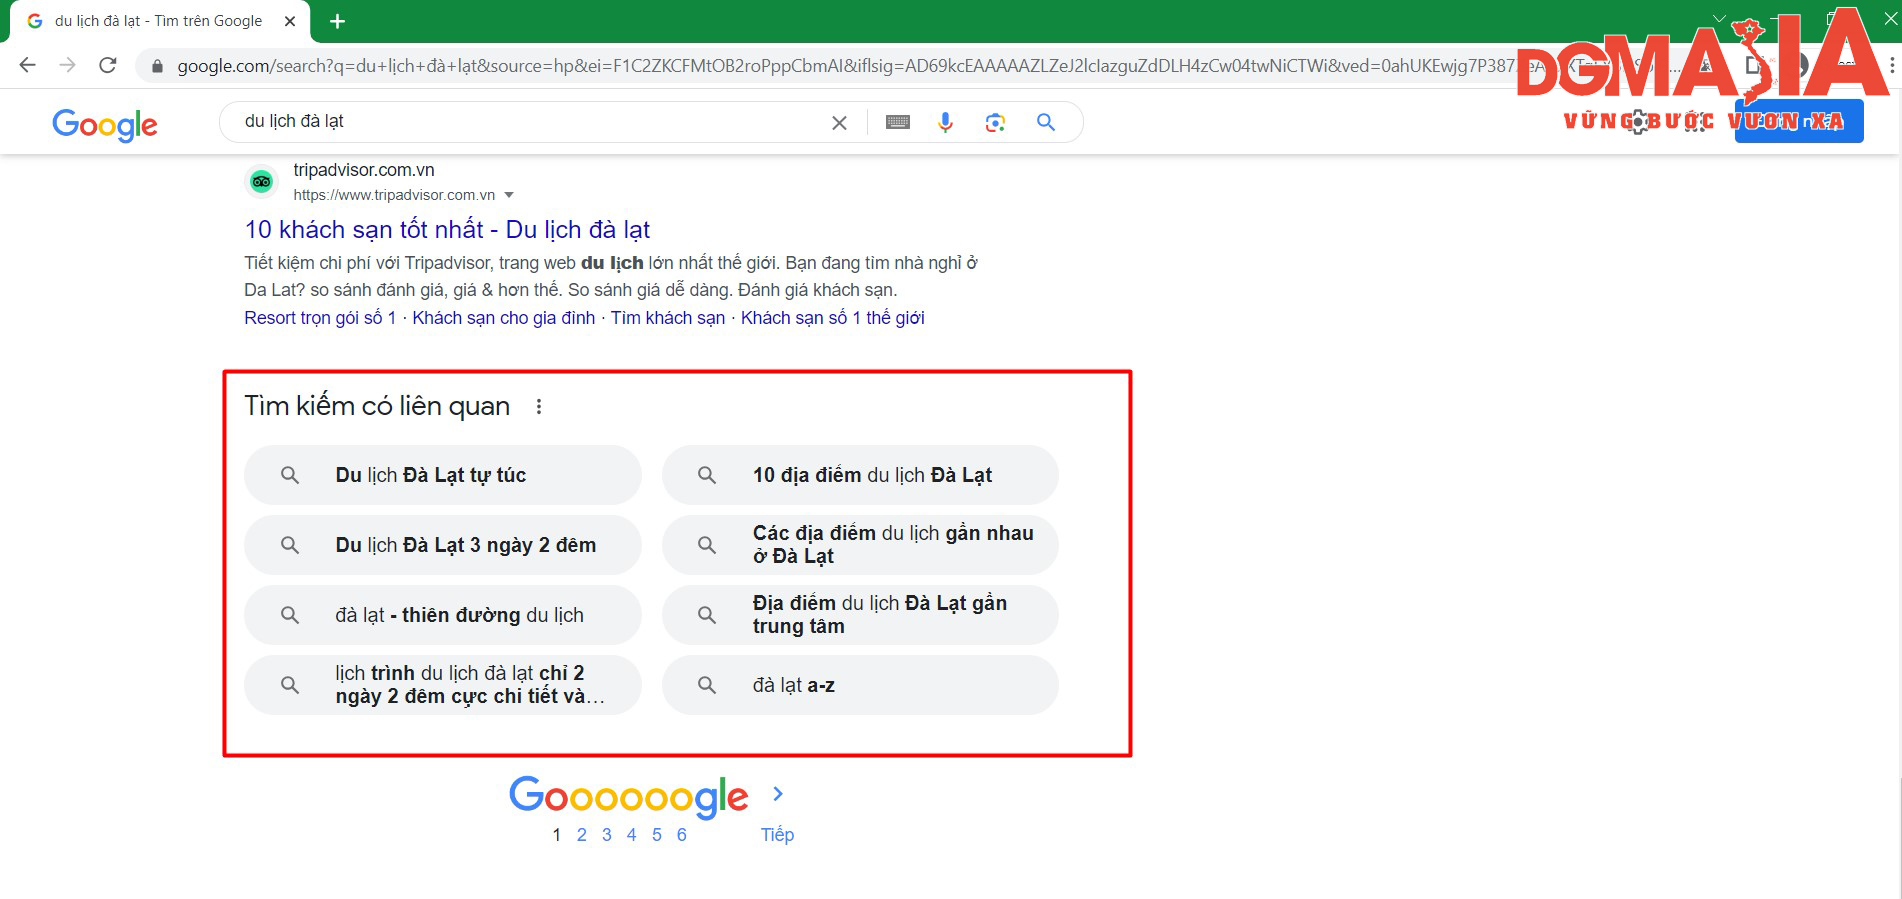The image size is (1902, 899).
Task: Select 'Địa điểm du lịch Đà Lạt gần trung tâm'
Action: tap(860, 615)
